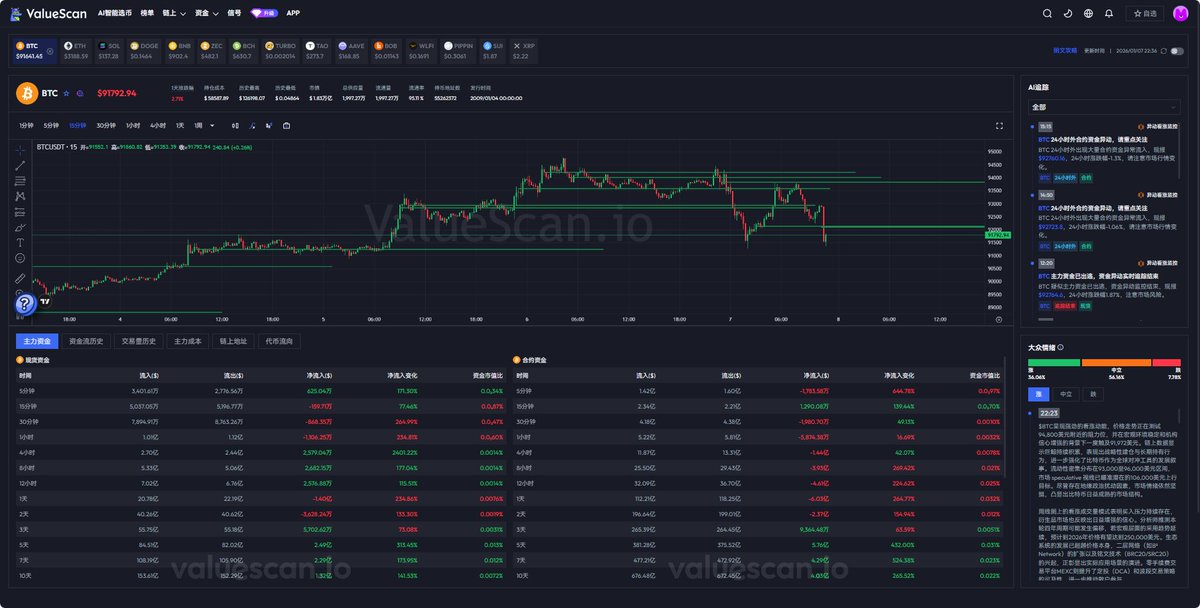
Task: Open the blue help question button
Action: [25, 303]
